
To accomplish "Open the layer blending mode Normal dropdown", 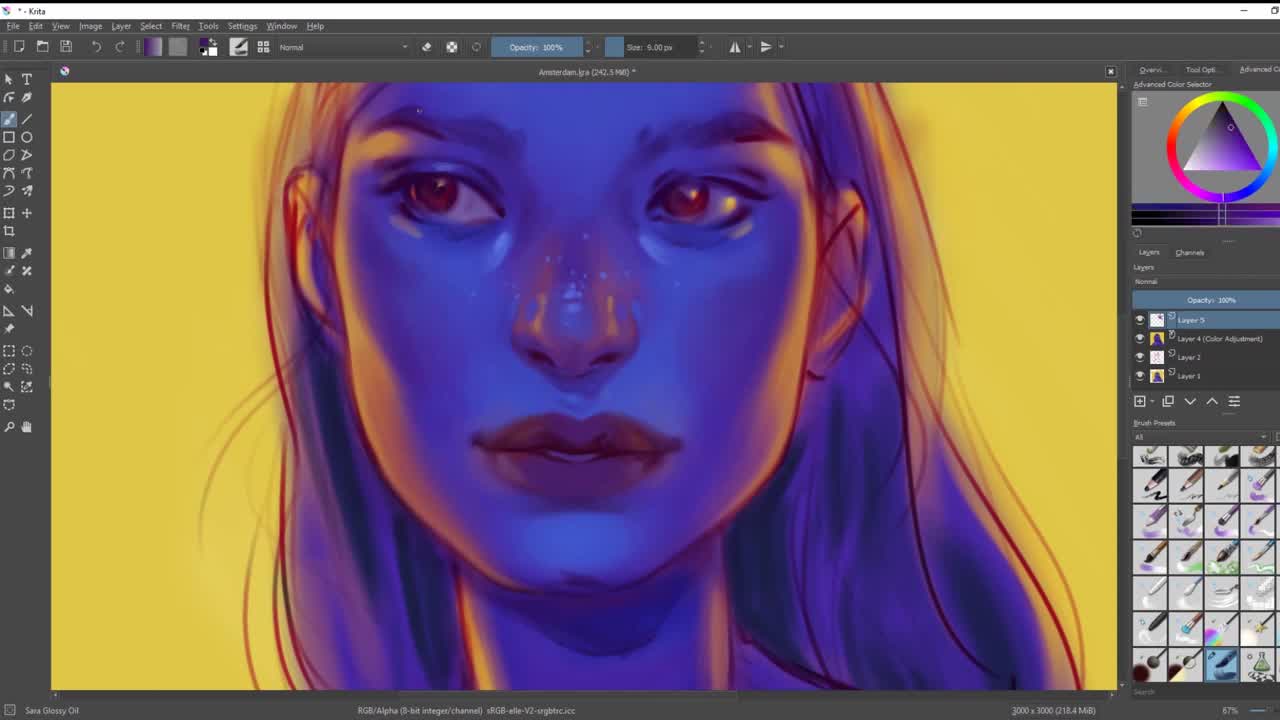I will [x=1206, y=282].
